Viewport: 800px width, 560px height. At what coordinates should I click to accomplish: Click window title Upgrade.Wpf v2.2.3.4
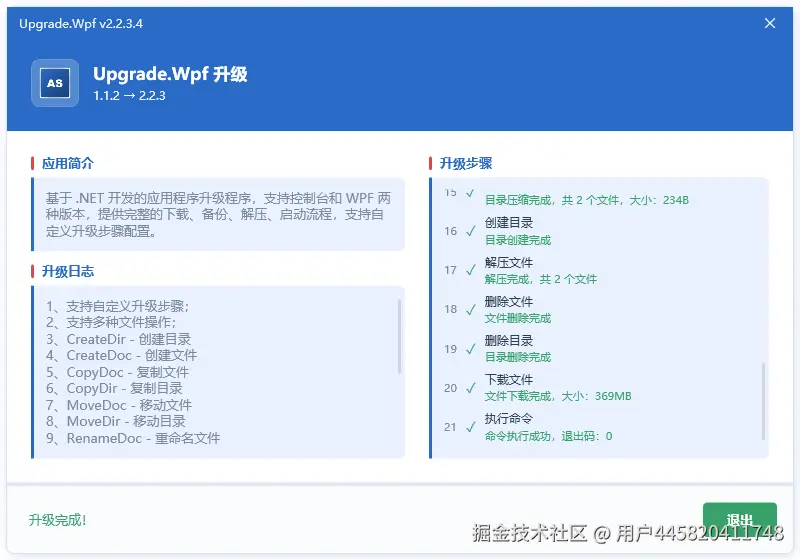[x=81, y=23]
